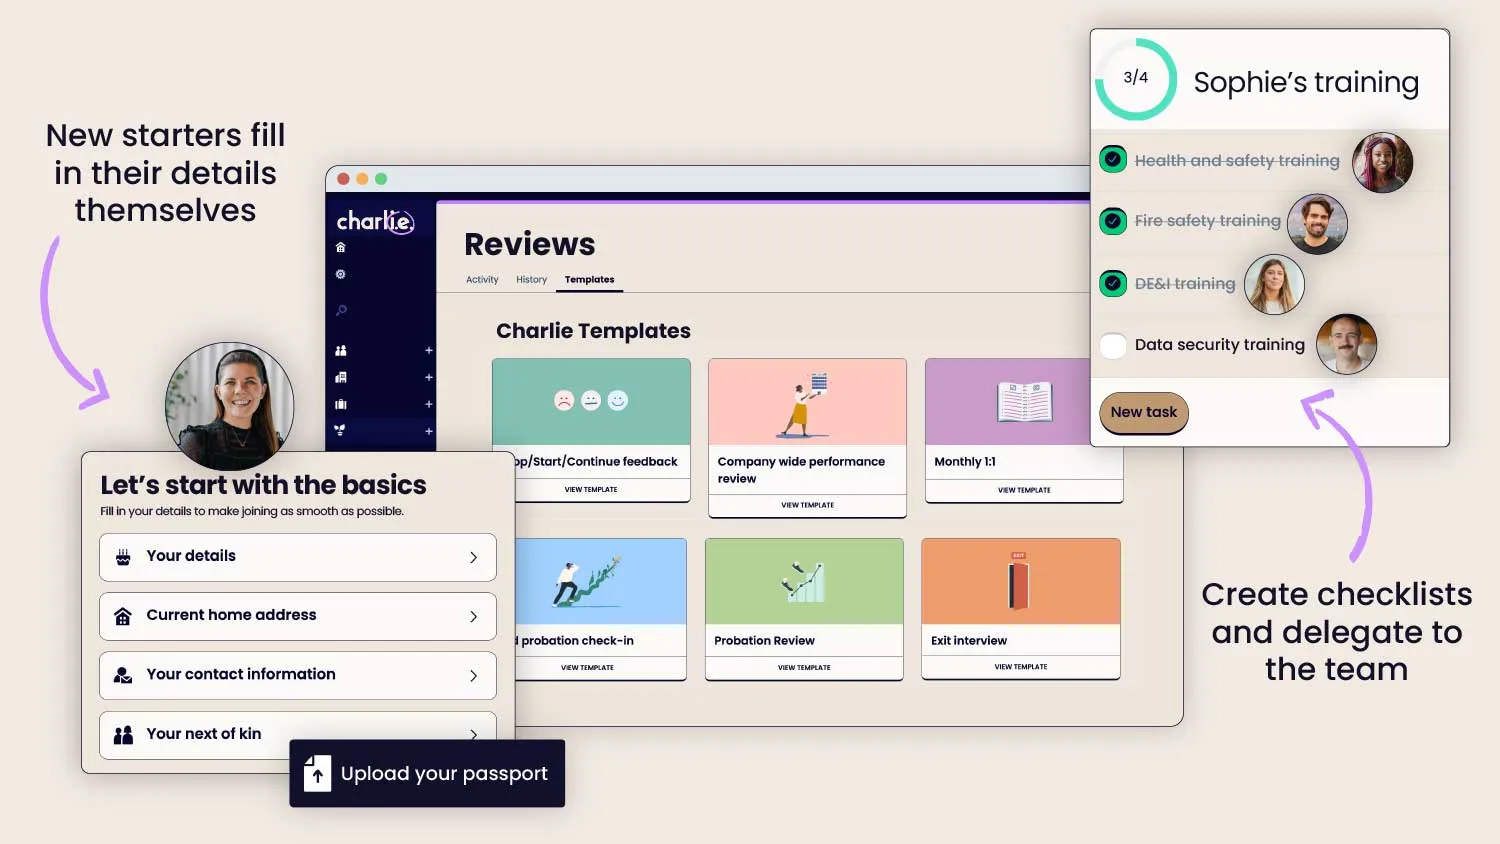Open the company/office building sidebar icon

pyautogui.click(x=340, y=377)
